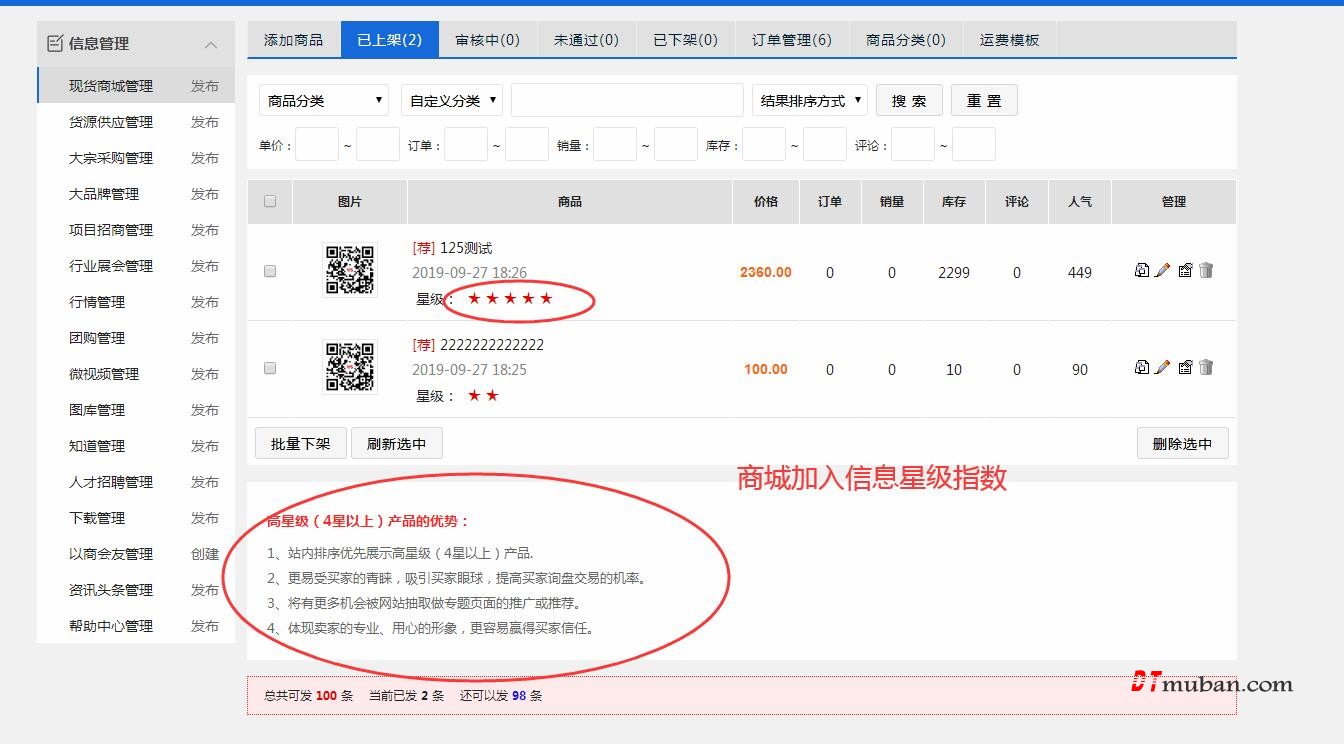Click the copy icon for product 2222222222222
Screen dimensions: 1344x744
click(1141, 367)
